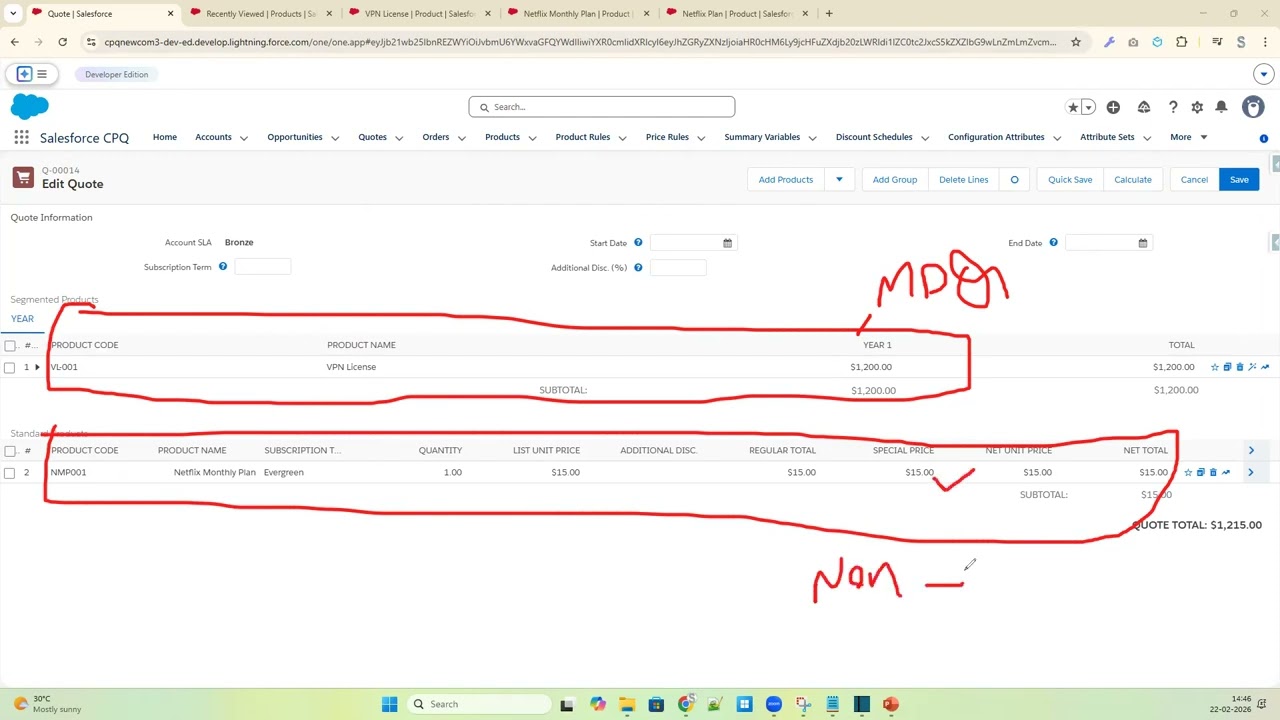Show help for Start Date field
Screen dimensions: 1280x720
pos(638,243)
